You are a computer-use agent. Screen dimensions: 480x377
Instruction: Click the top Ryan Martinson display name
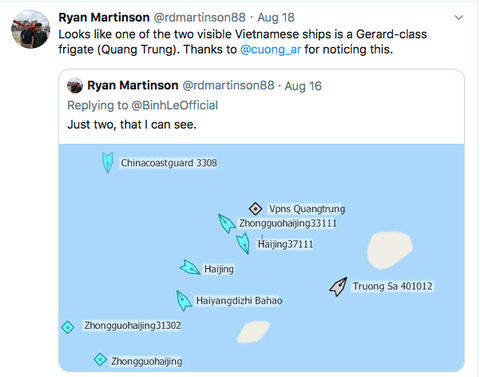click(104, 17)
